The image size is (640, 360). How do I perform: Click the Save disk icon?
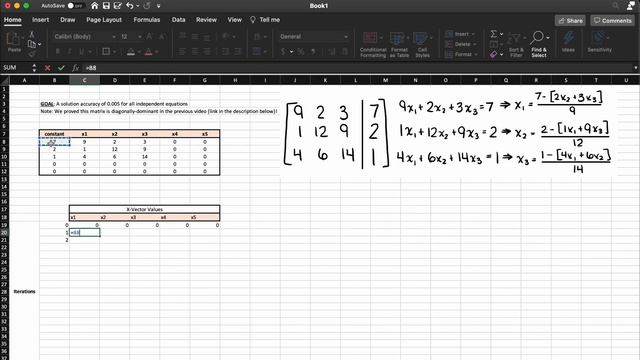click(106, 6)
